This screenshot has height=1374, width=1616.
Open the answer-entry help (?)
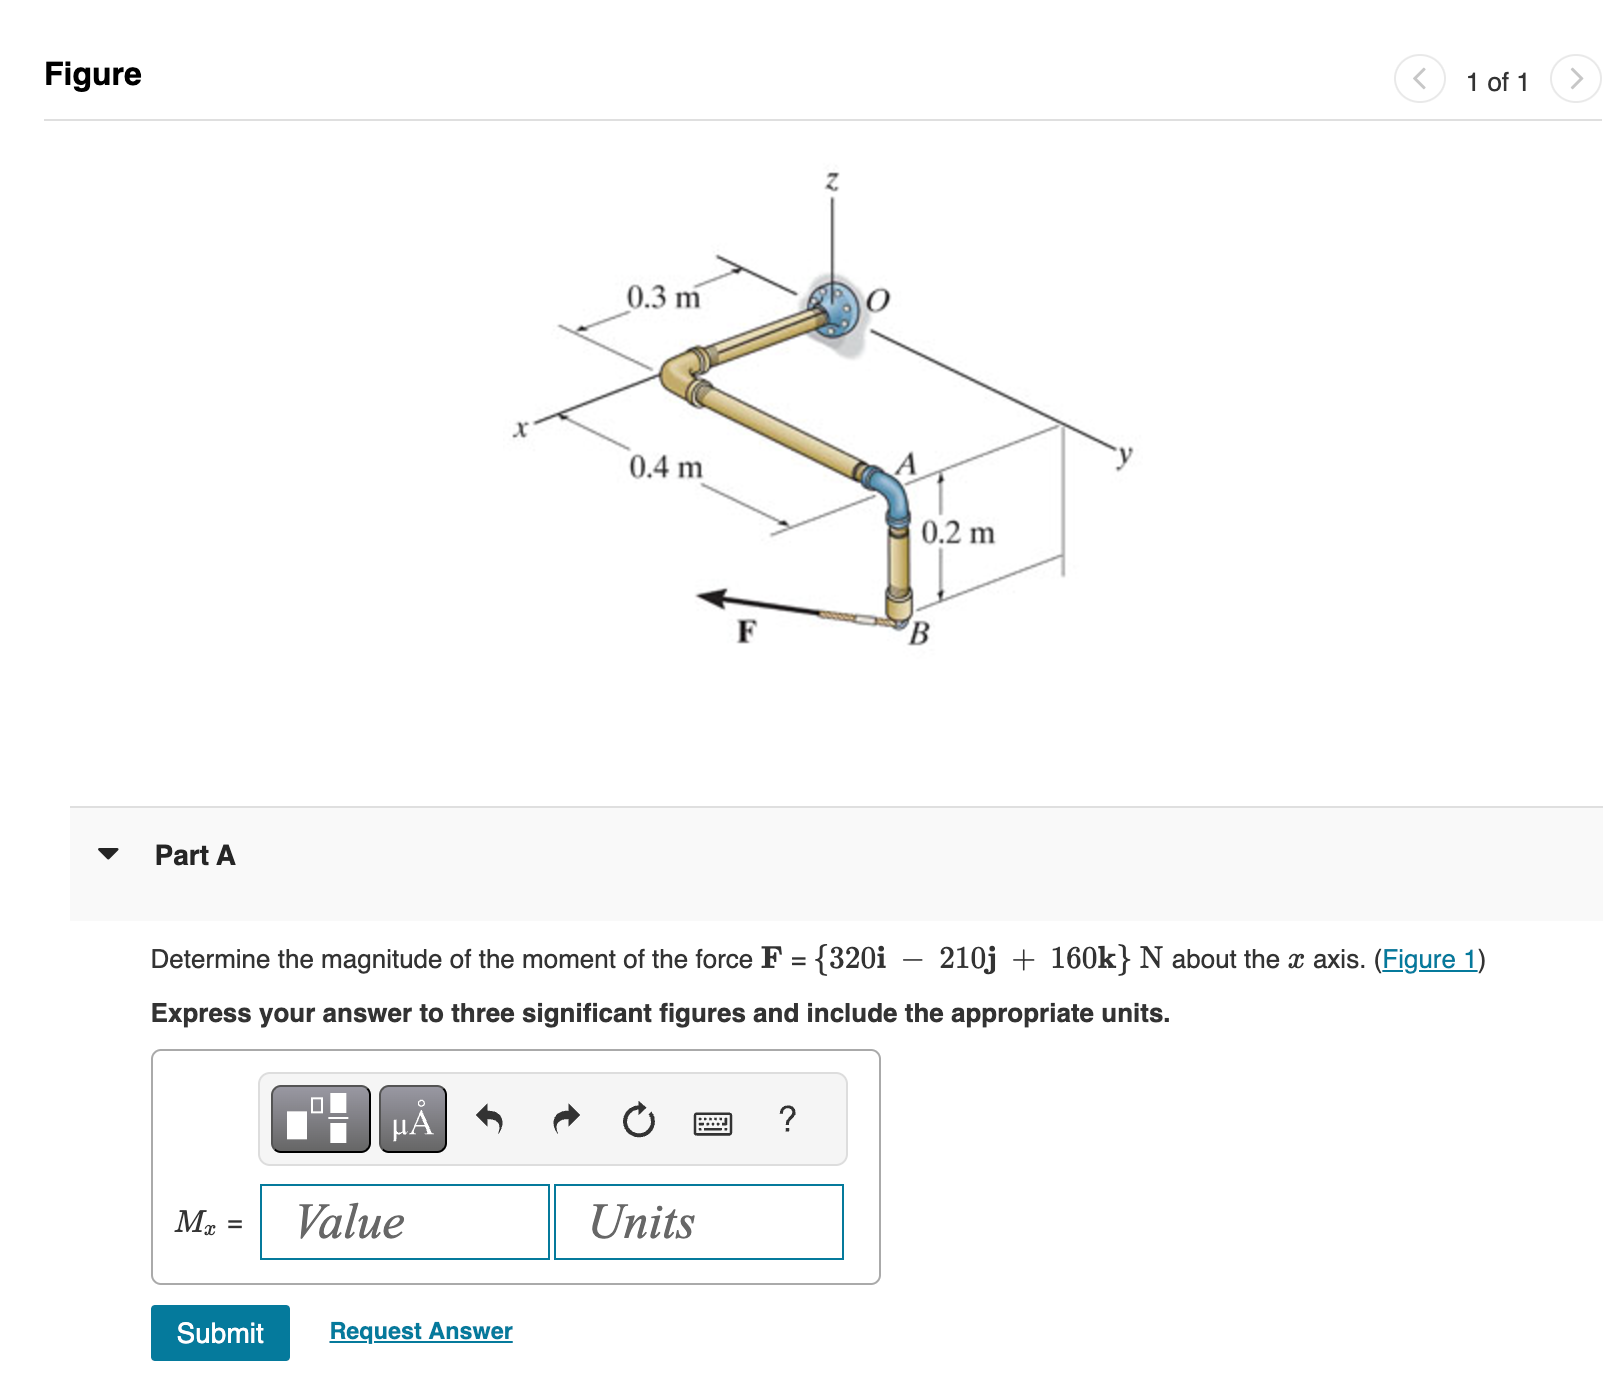(787, 1120)
